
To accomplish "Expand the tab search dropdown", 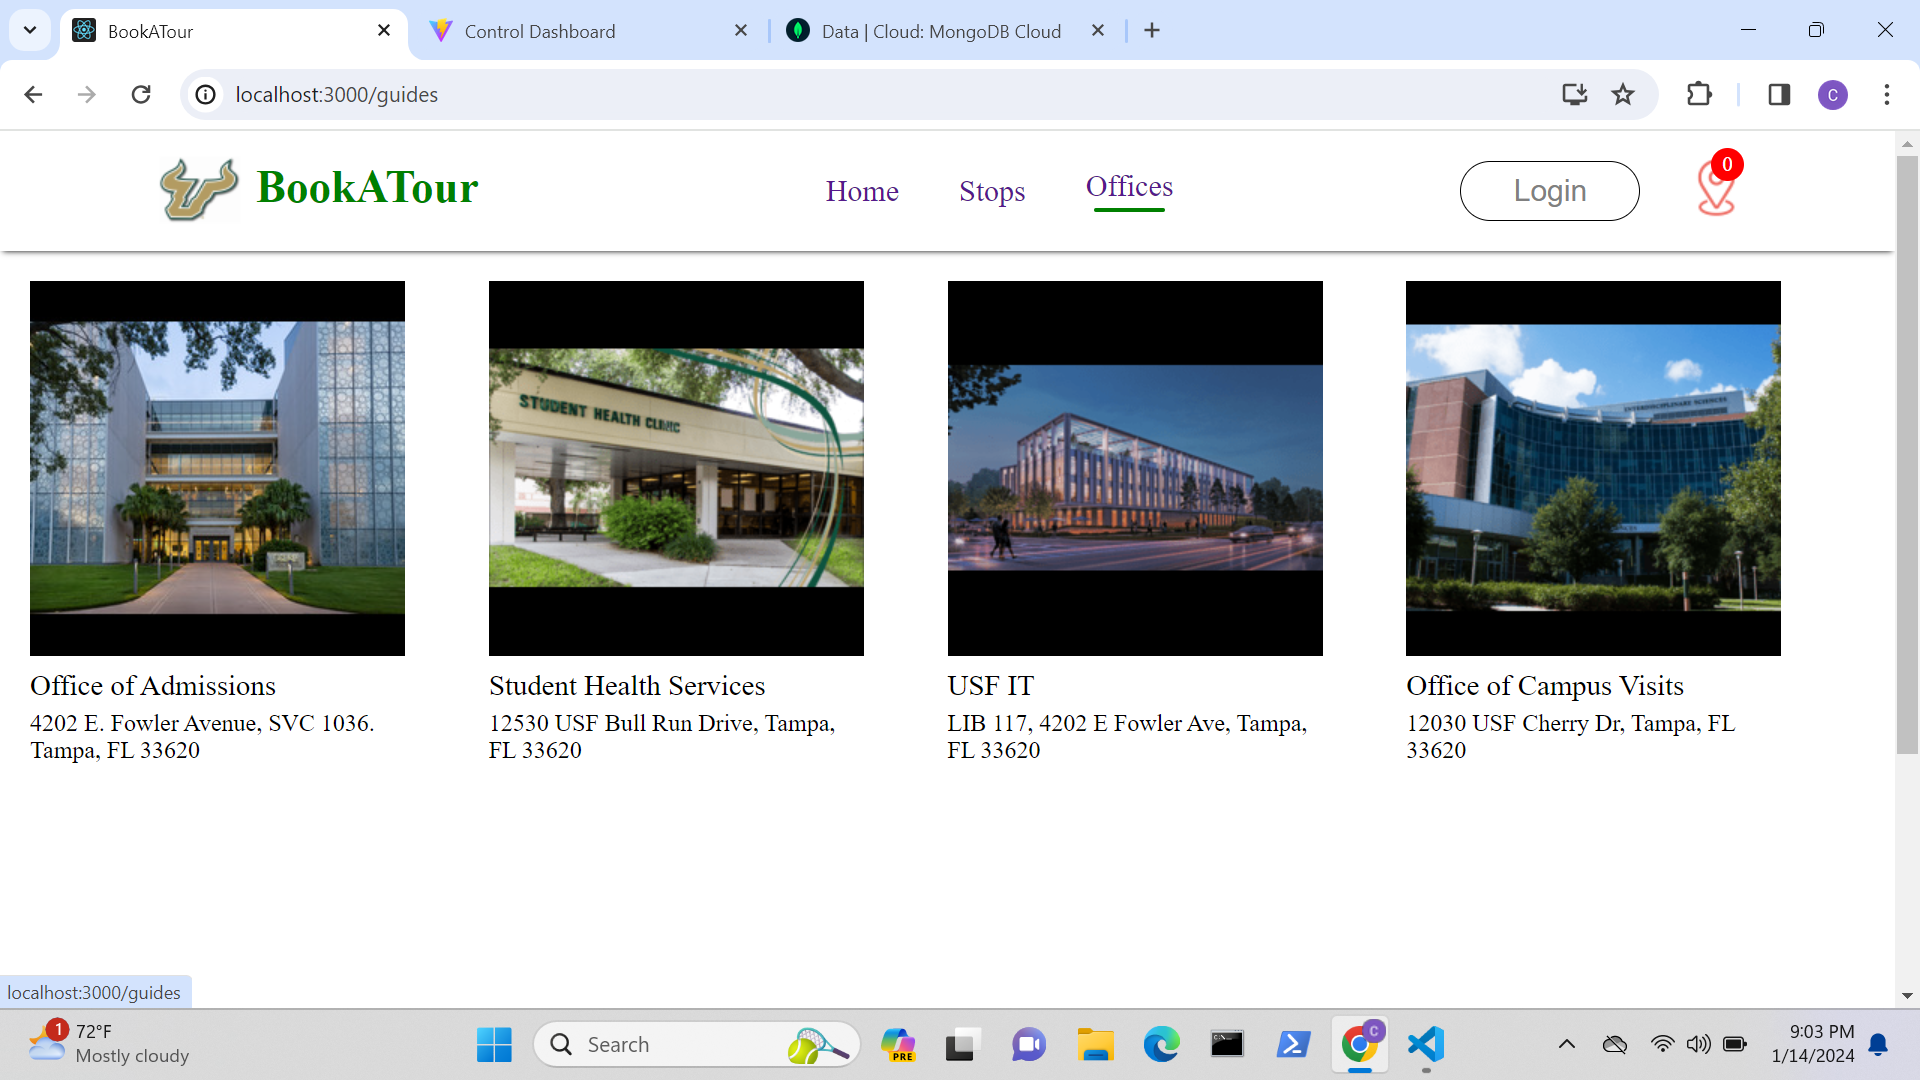I will (30, 30).
